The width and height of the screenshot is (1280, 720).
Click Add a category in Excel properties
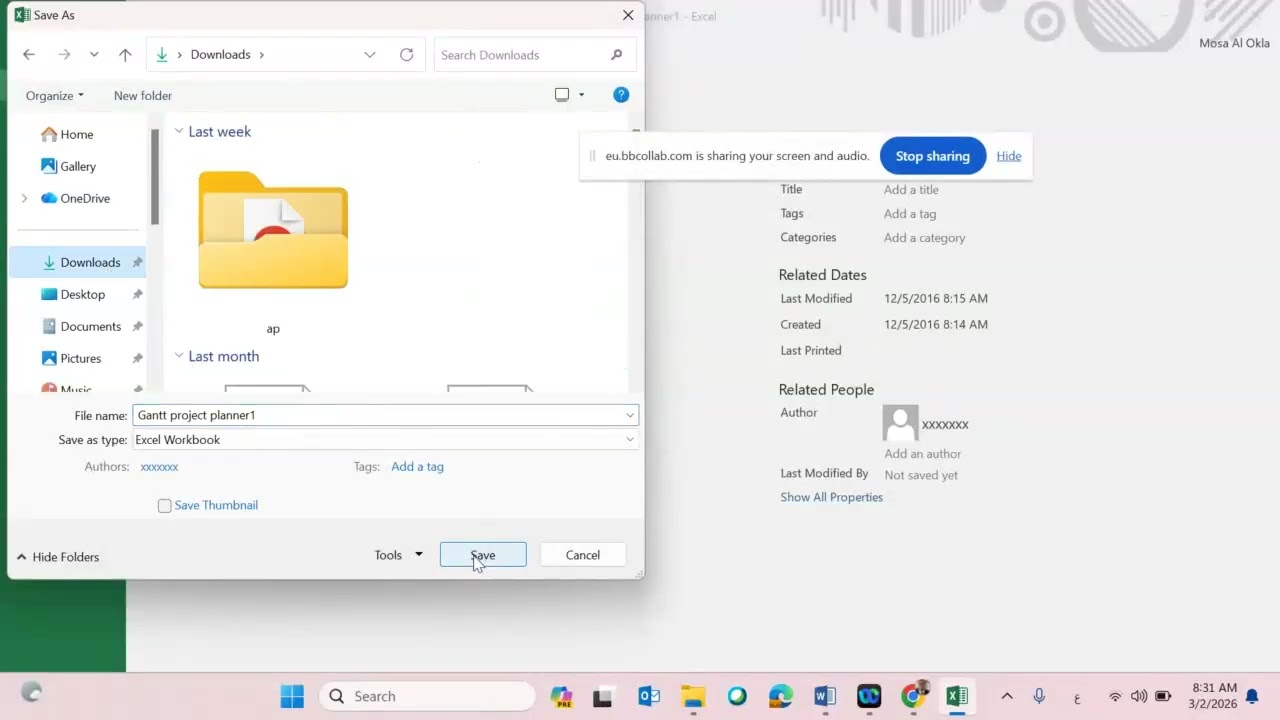click(x=925, y=238)
